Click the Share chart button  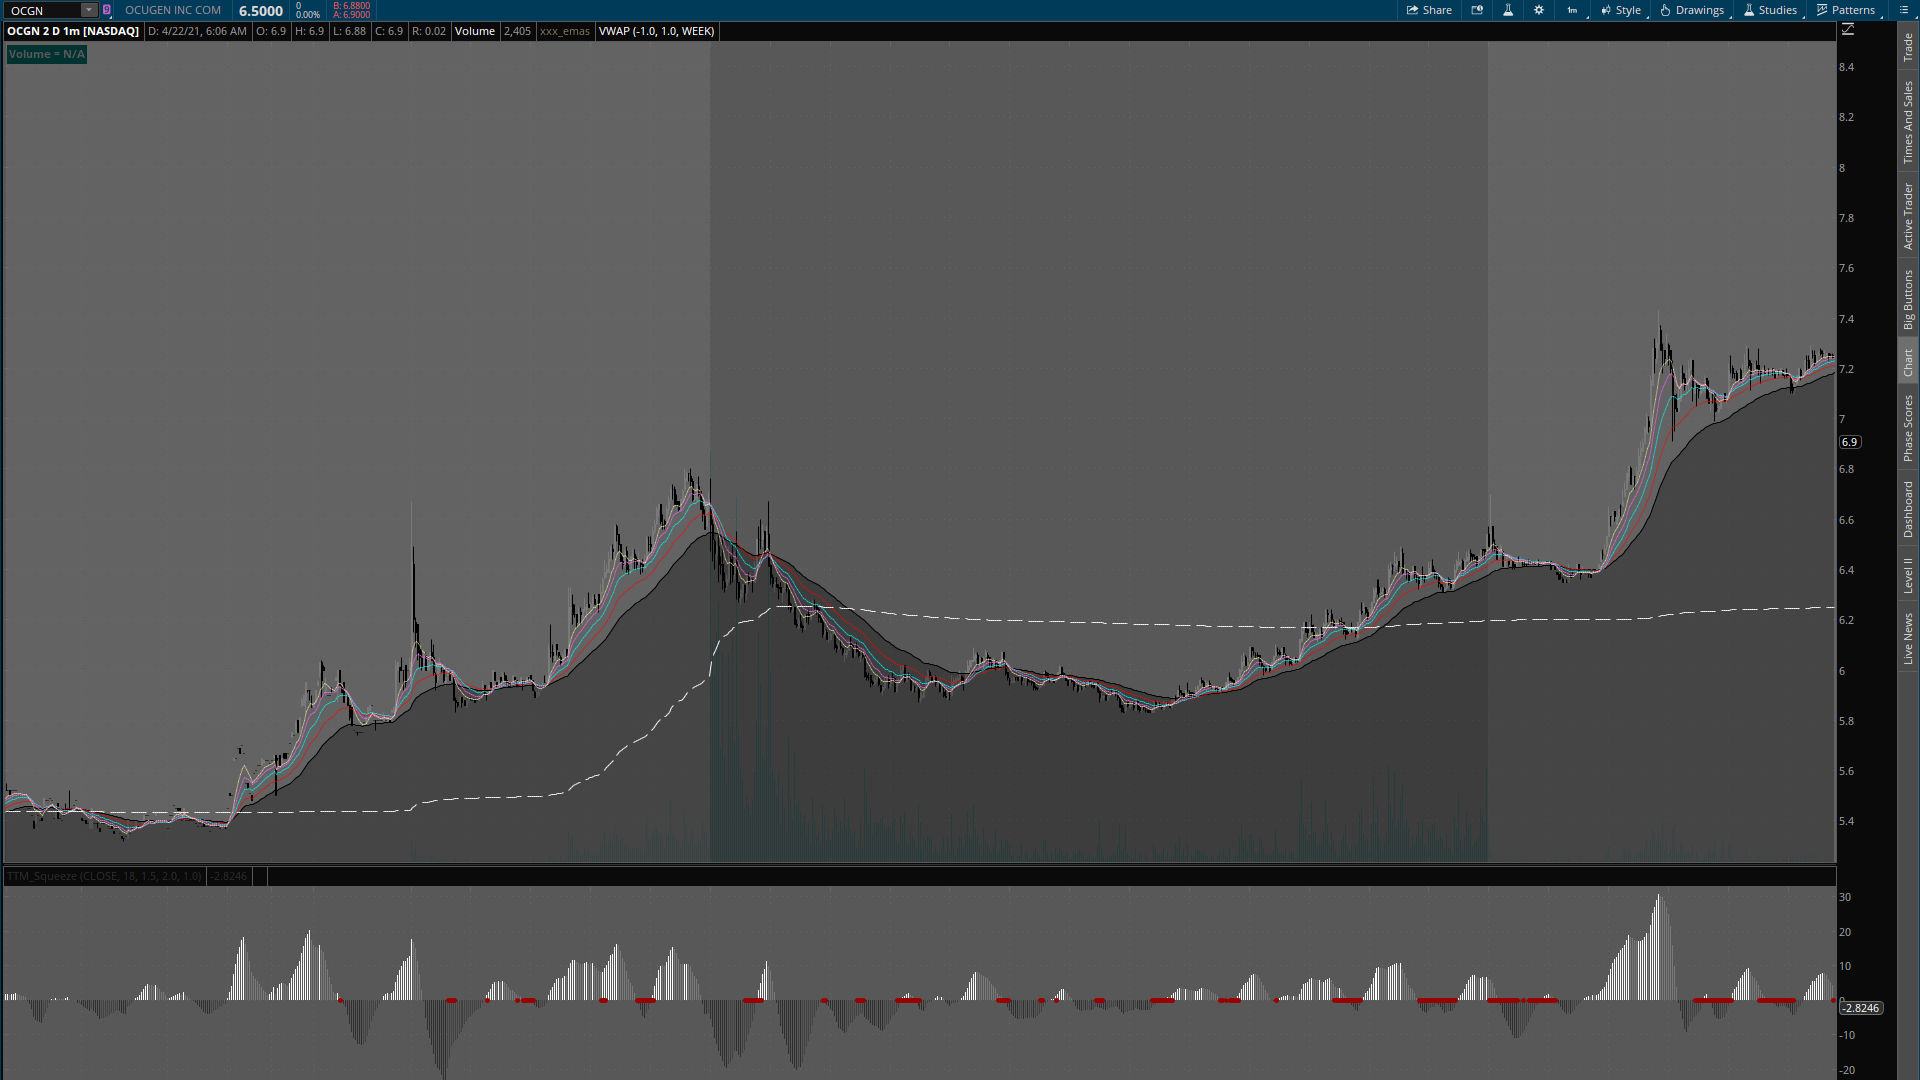[1428, 10]
